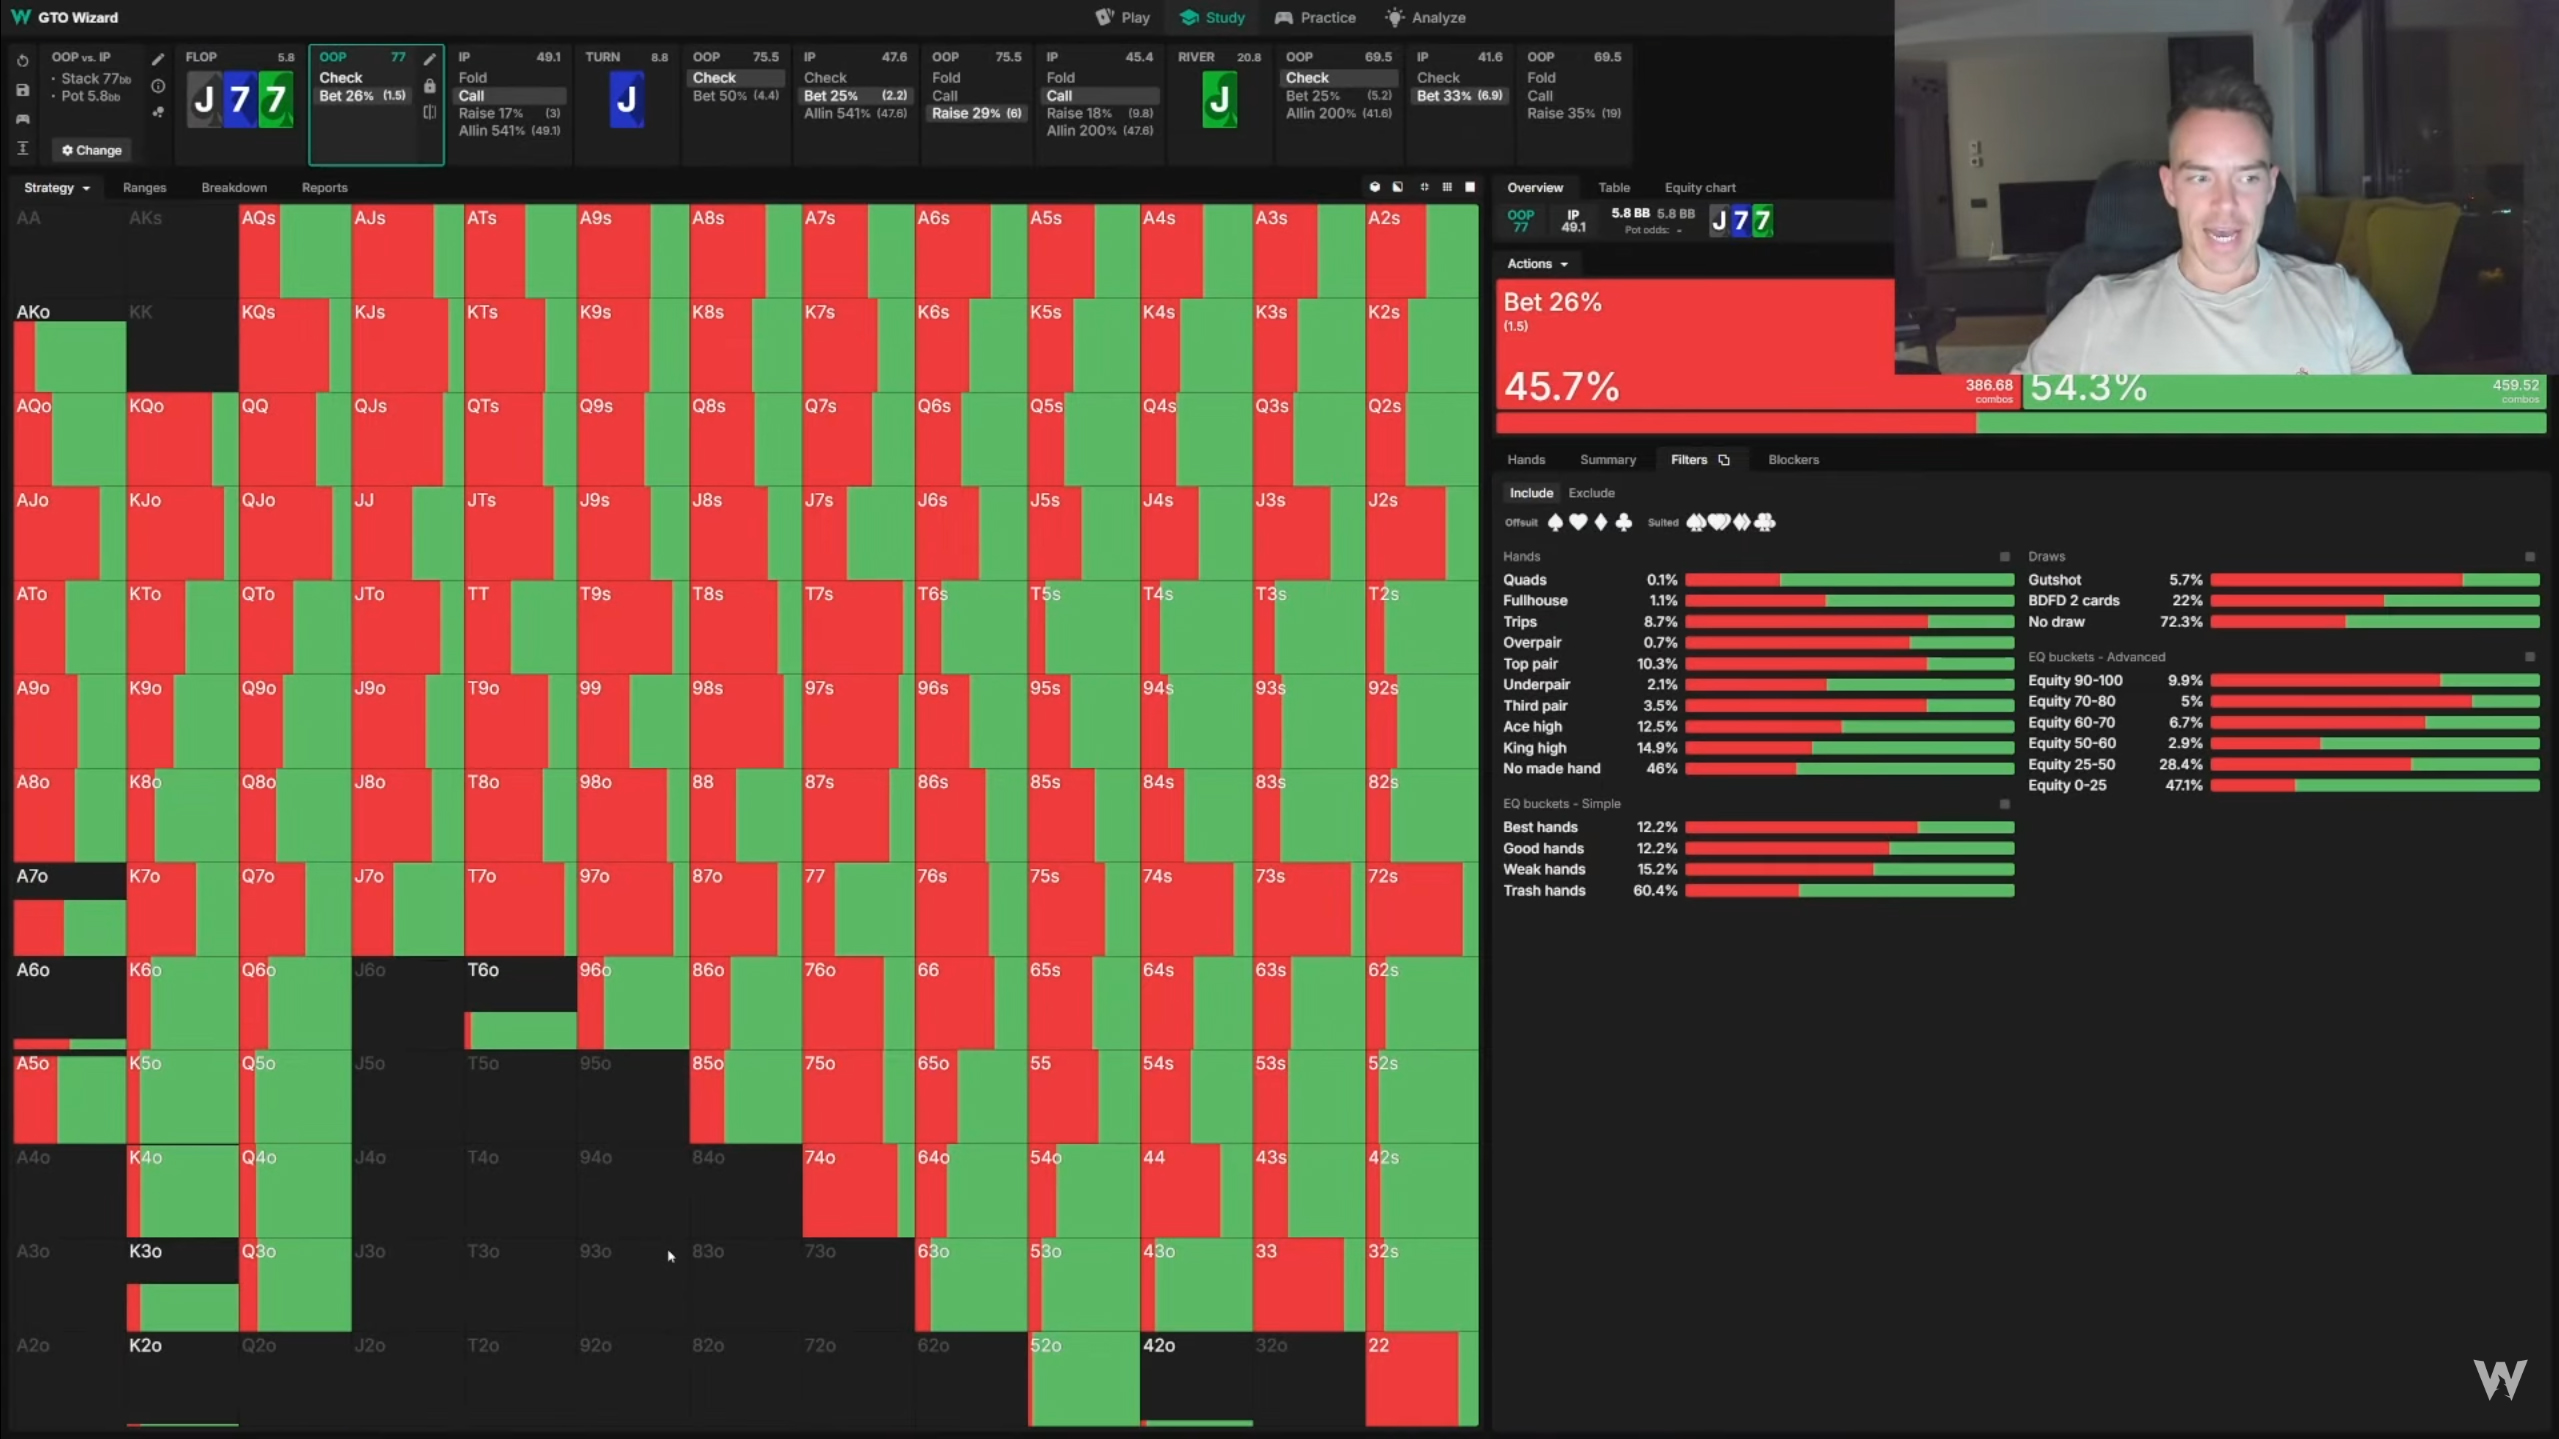Open the Strategy dropdown
The width and height of the screenshot is (2559, 1439).
click(57, 187)
